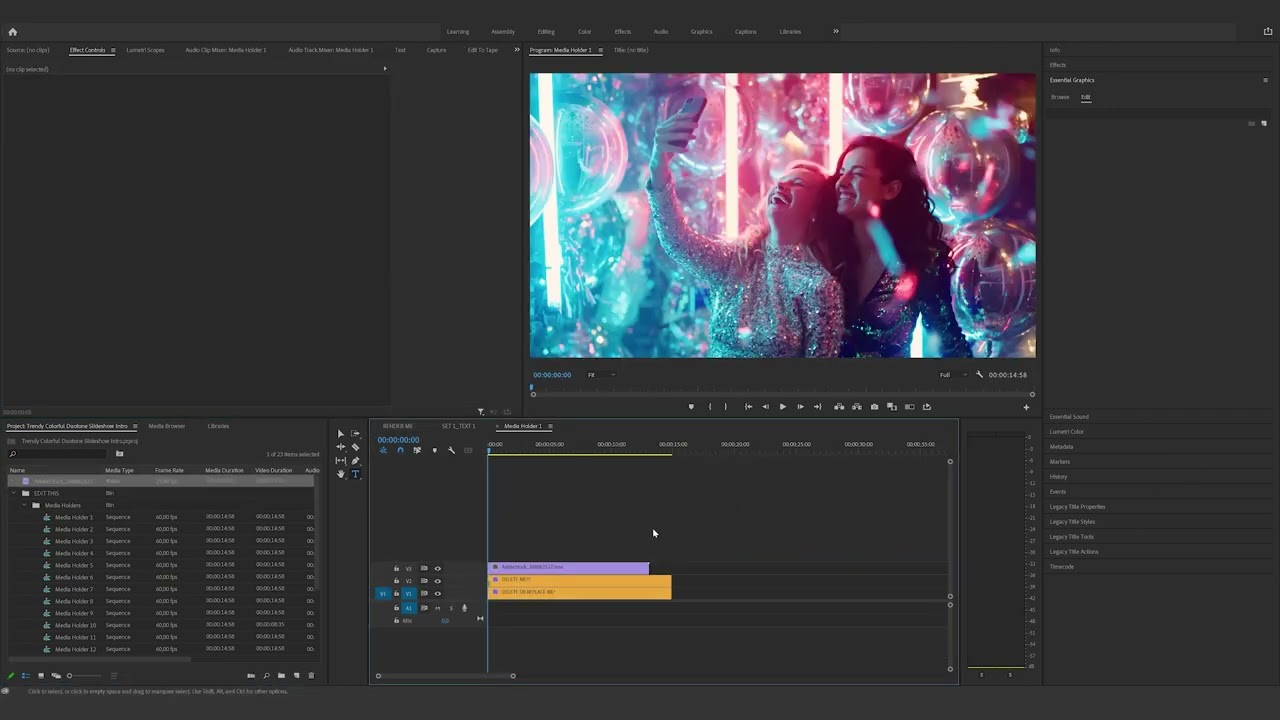Click the Home icon

pyautogui.click(x=12, y=31)
